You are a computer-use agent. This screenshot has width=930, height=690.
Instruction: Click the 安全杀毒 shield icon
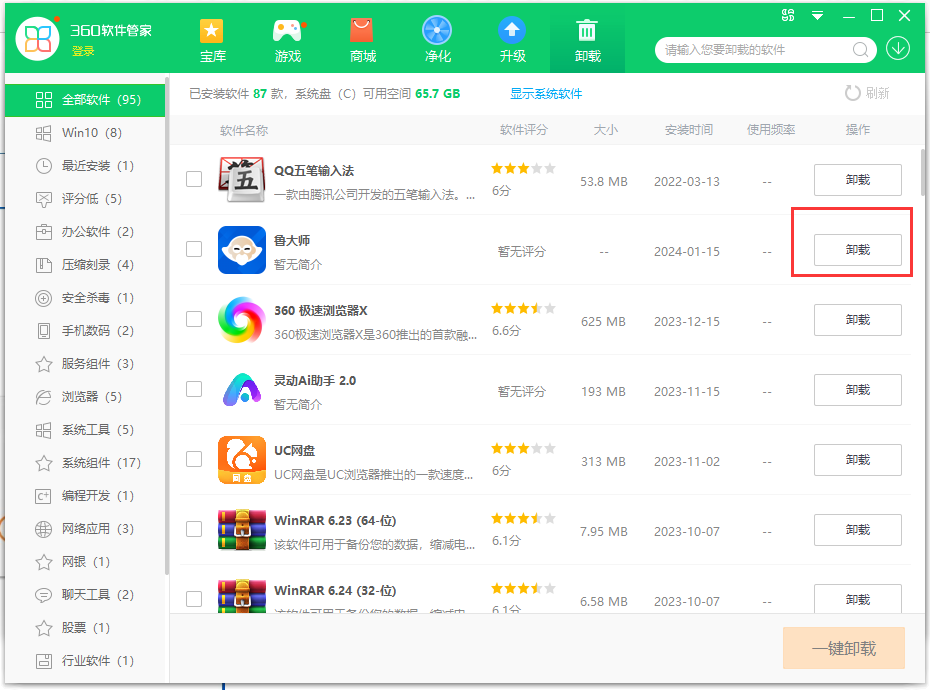tap(44, 298)
